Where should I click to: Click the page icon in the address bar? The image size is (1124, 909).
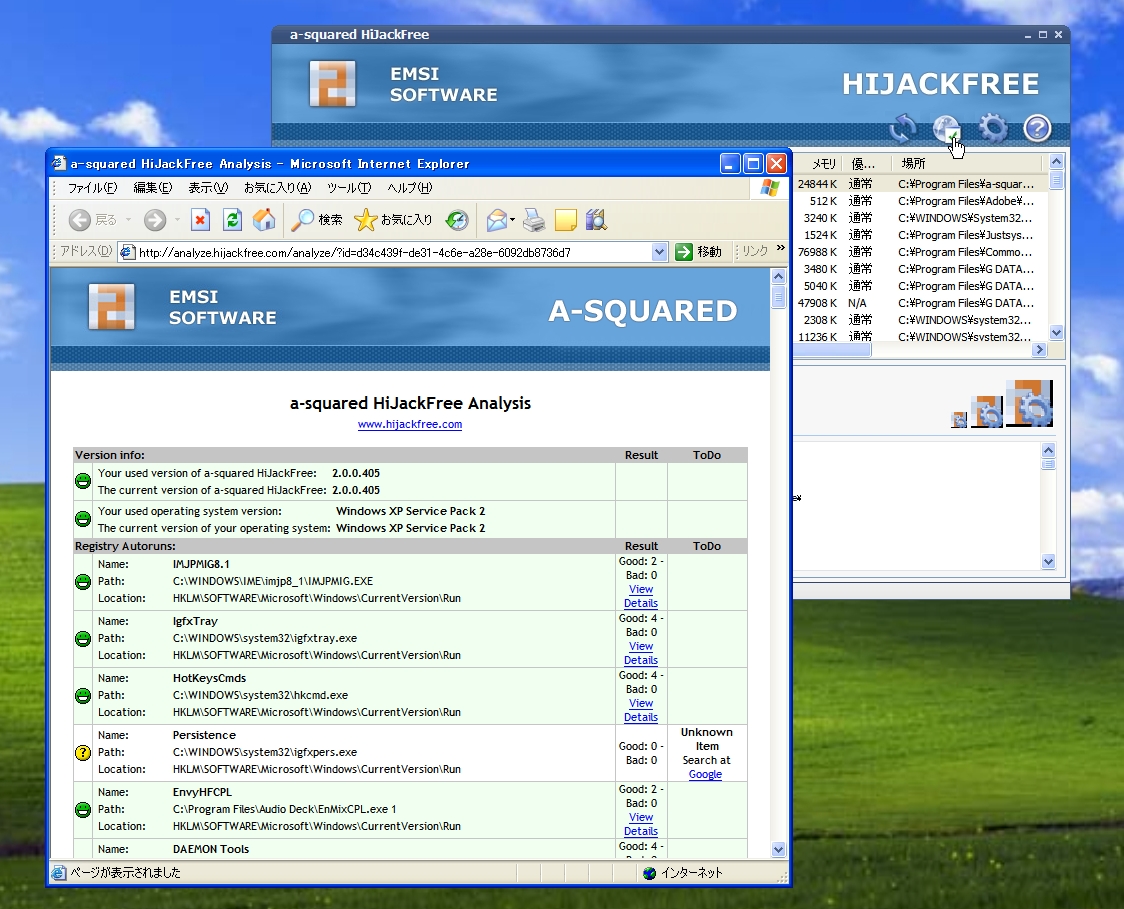[x=128, y=252]
